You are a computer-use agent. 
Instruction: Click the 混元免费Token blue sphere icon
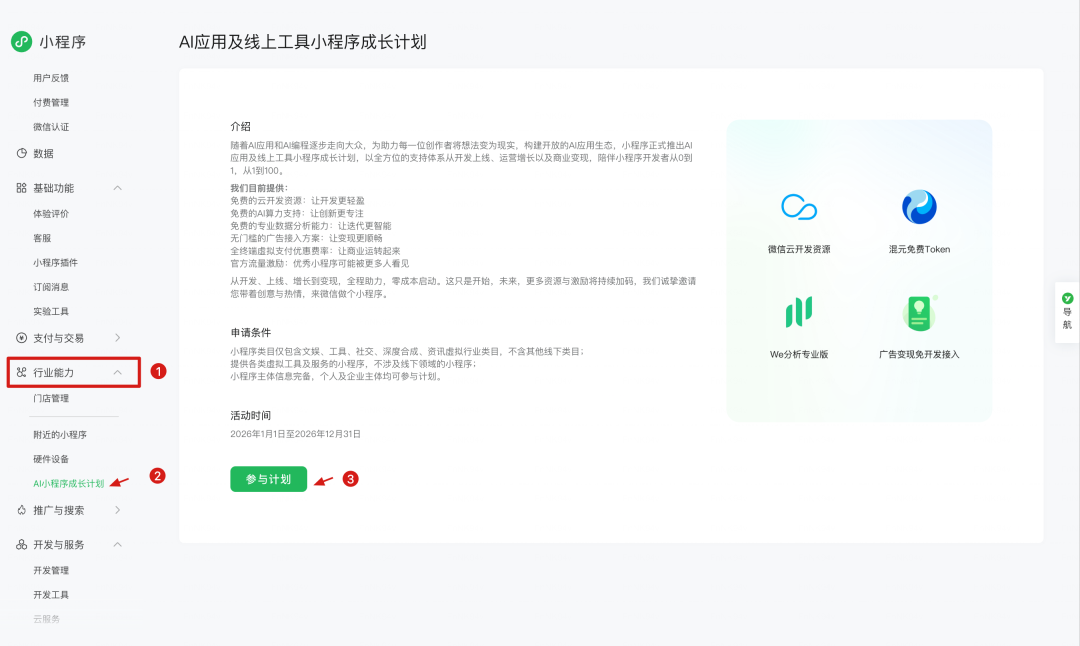click(x=919, y=207)
